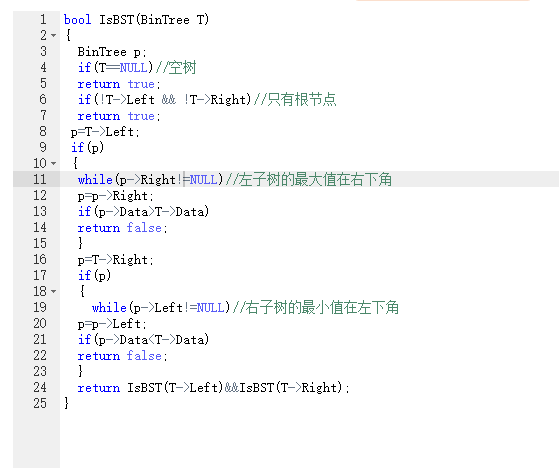This screenshot has height=468, width=559.
Task: Click the comment '//左子树的最大值在右下角'
Action: coord(309,179)
